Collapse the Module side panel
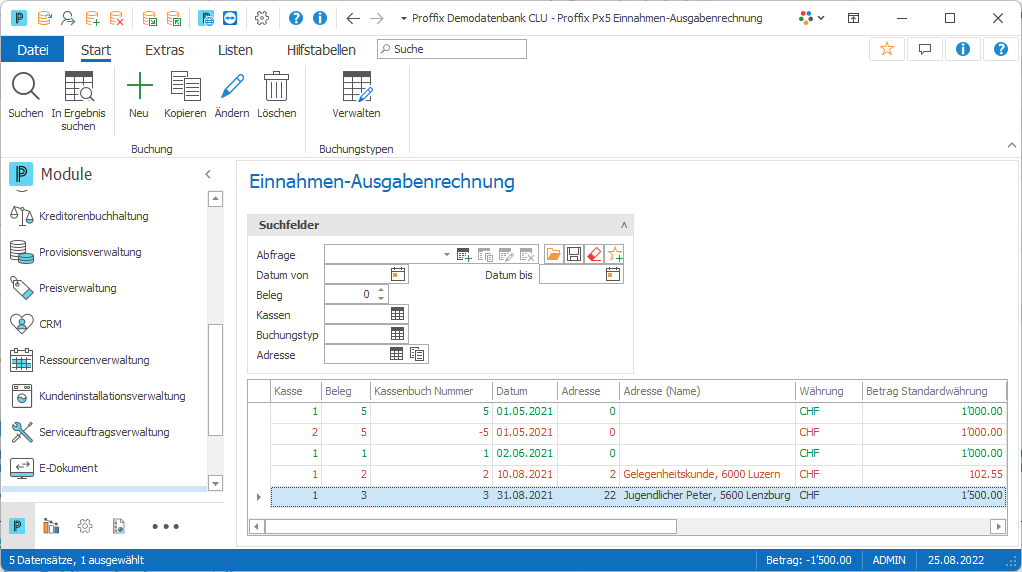 (208, 174)
